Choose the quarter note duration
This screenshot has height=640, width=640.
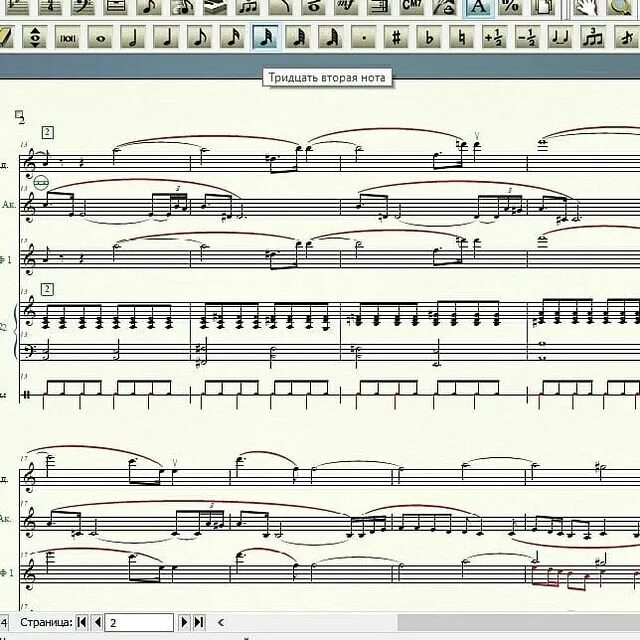[167, 38]
